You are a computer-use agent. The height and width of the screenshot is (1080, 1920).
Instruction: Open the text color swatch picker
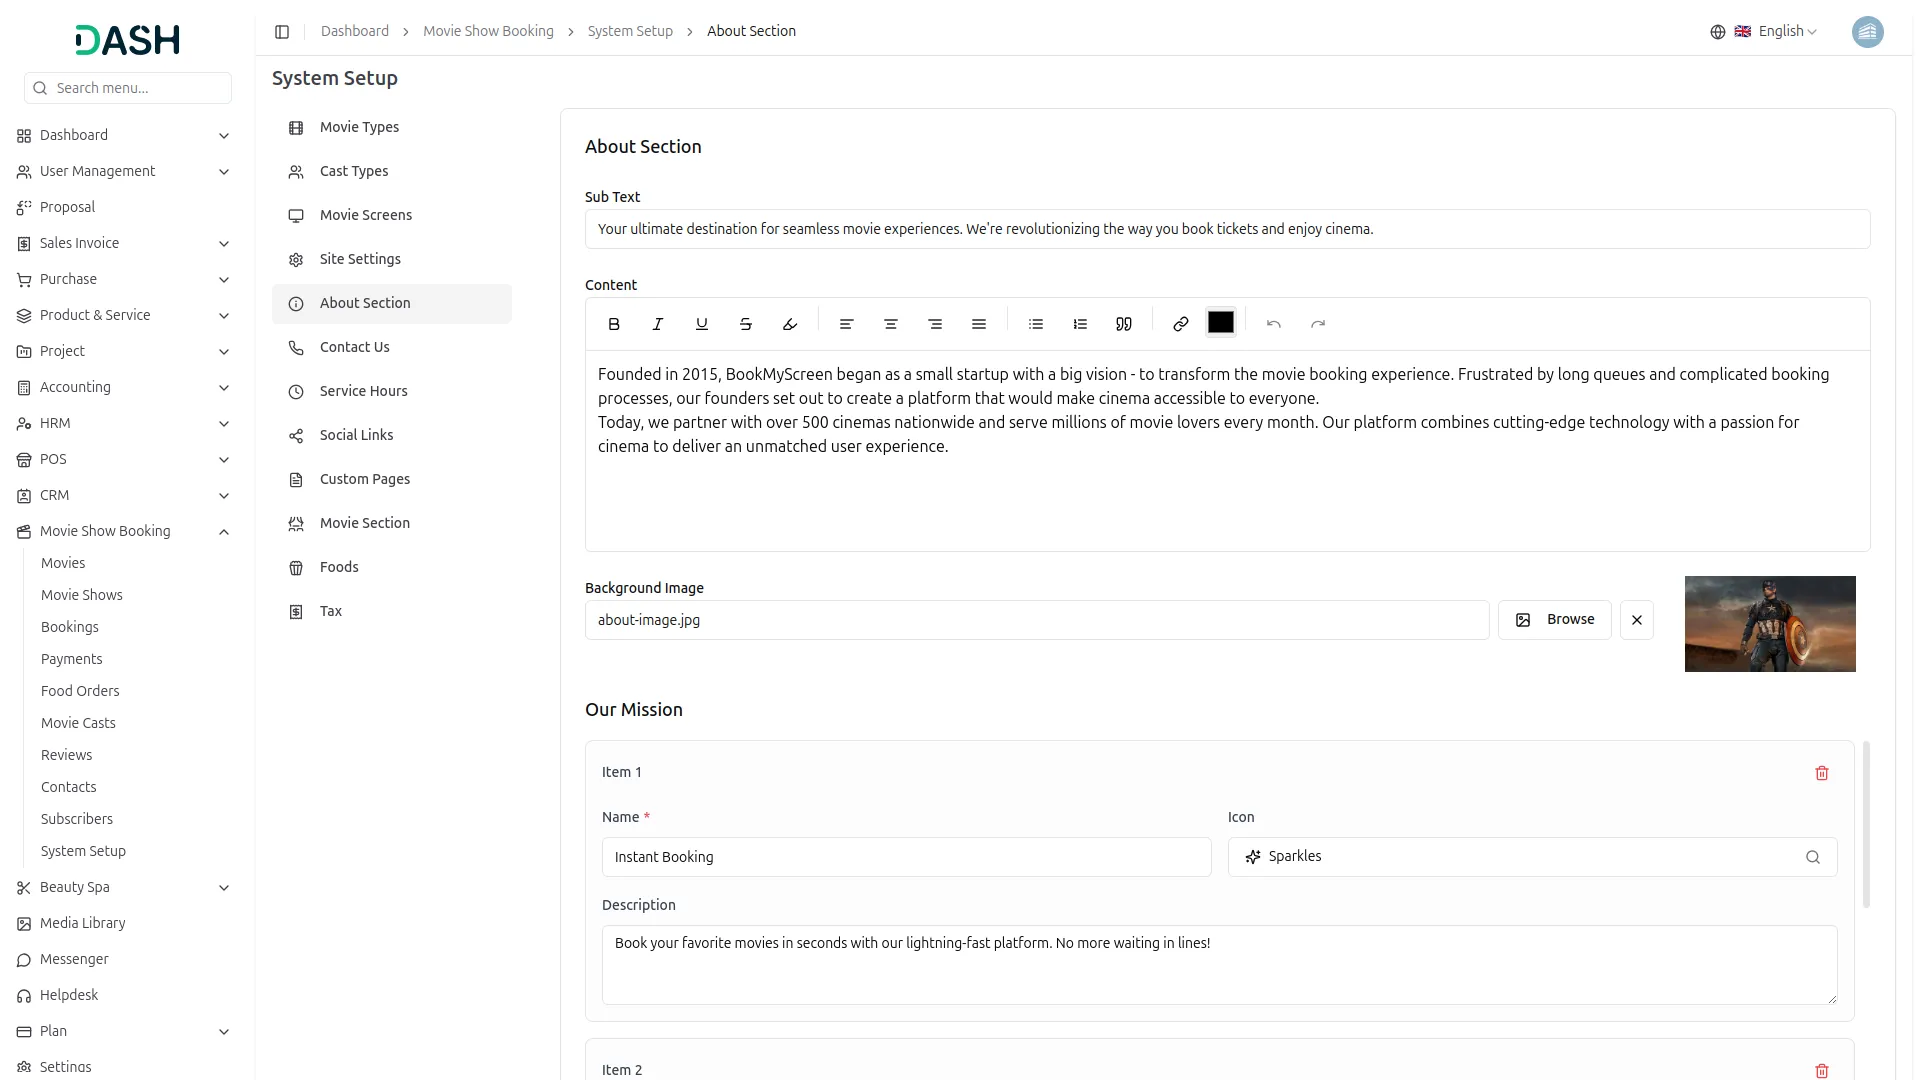(1220, 322)
